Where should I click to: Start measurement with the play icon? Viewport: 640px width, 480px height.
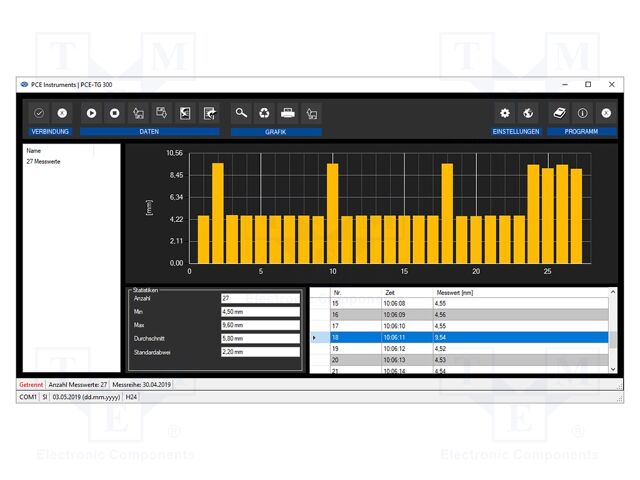coord(91,114)
